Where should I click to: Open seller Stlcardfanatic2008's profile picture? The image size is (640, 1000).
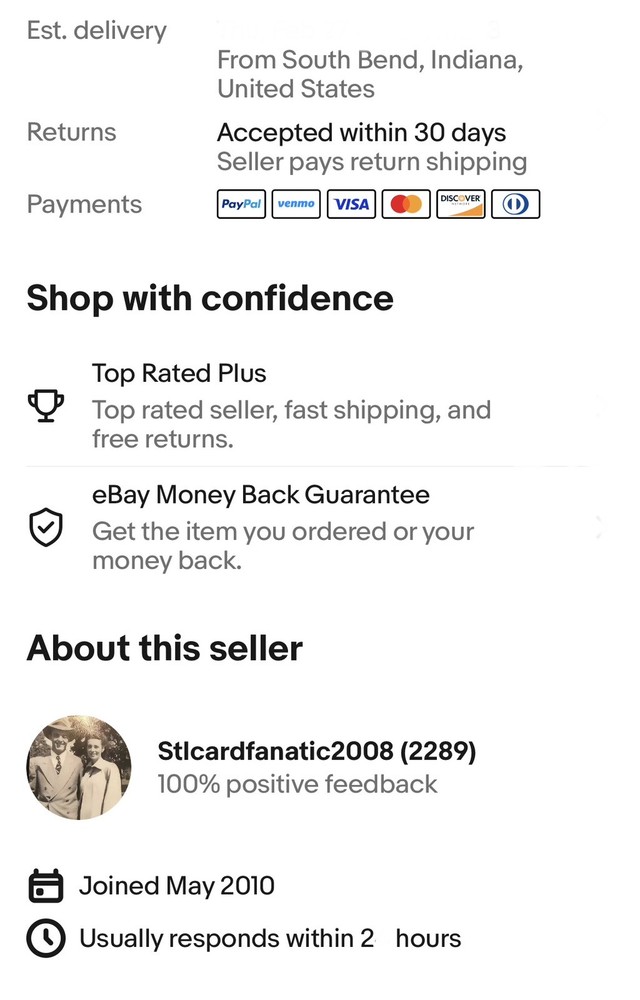click(78, 767)
